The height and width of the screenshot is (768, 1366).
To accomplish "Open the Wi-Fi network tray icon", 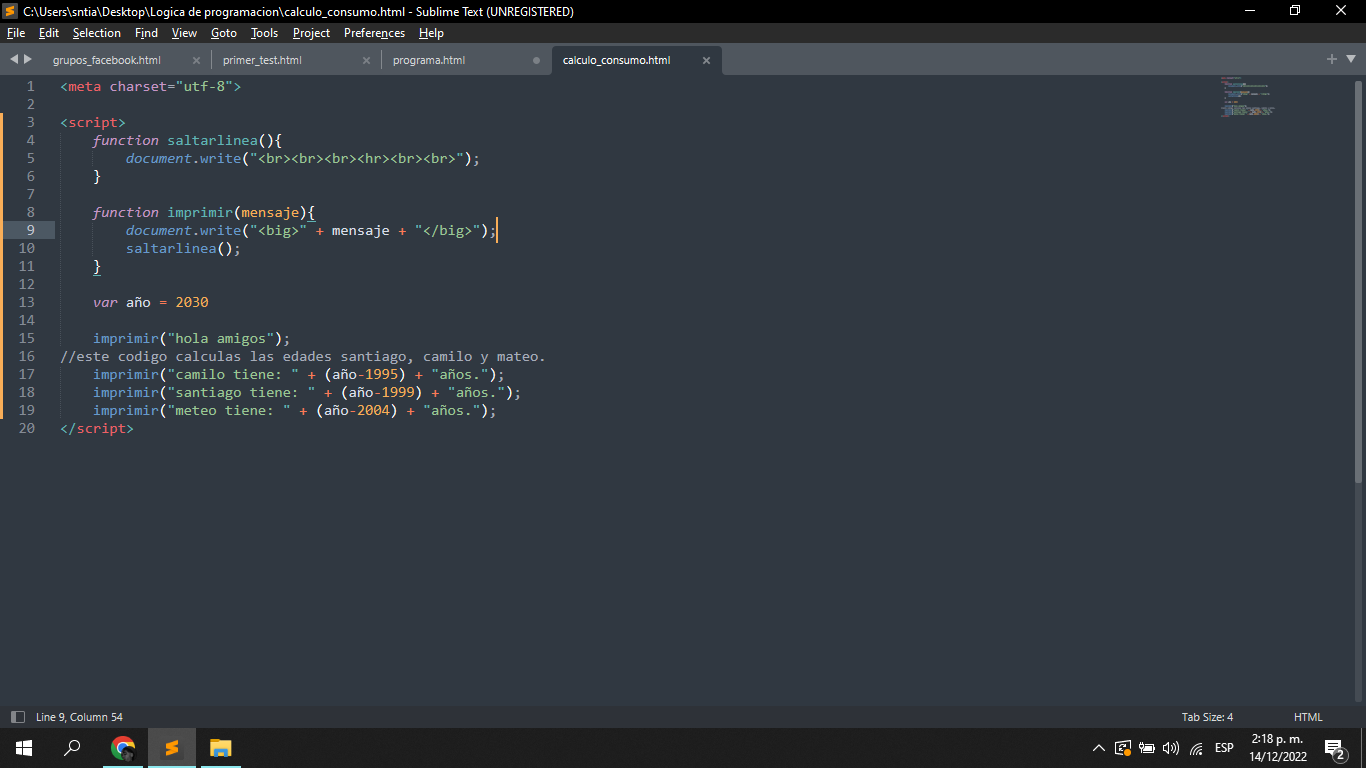I will (1196, 748).
